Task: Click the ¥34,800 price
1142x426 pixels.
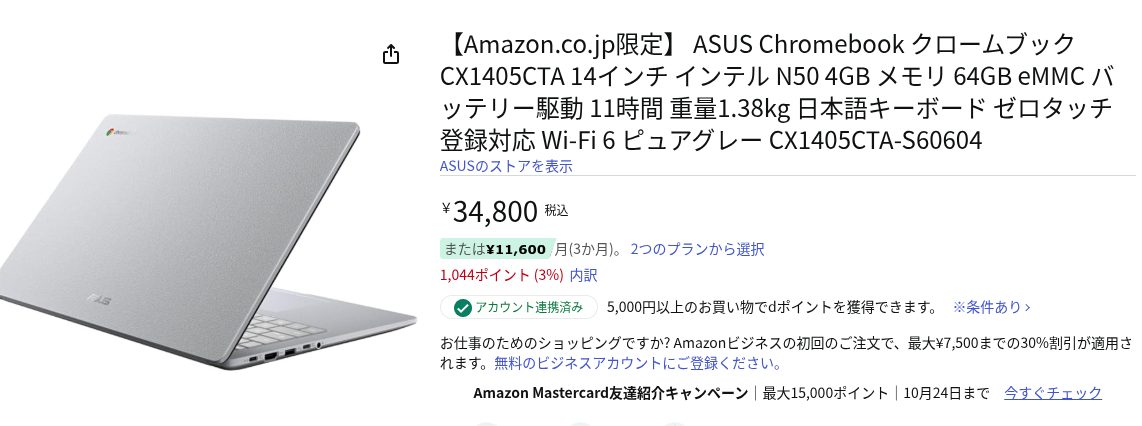Action: click(495, 211)
